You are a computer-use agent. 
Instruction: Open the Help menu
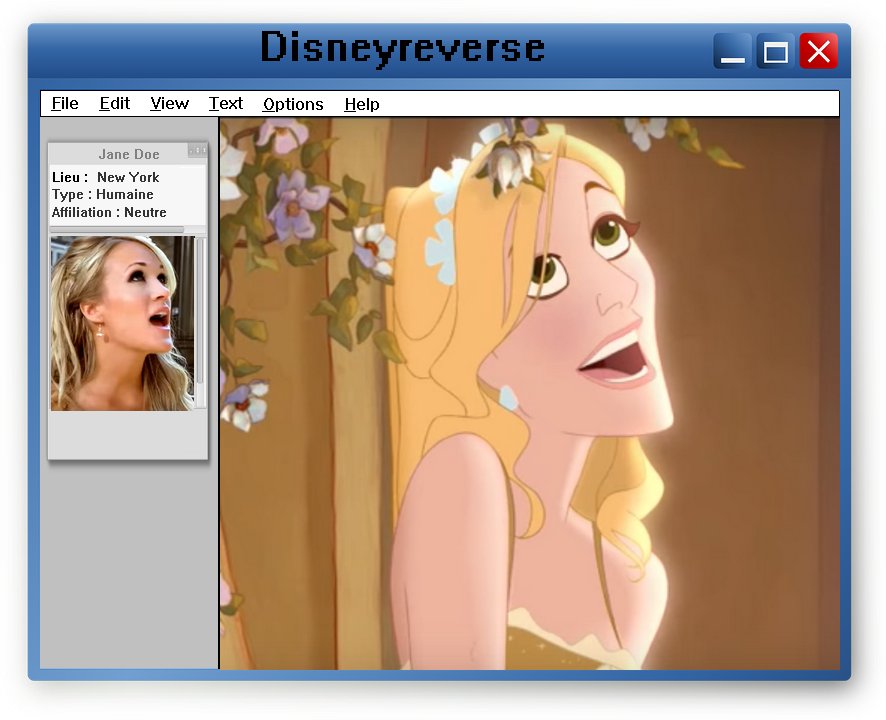(x=362, y=105)
